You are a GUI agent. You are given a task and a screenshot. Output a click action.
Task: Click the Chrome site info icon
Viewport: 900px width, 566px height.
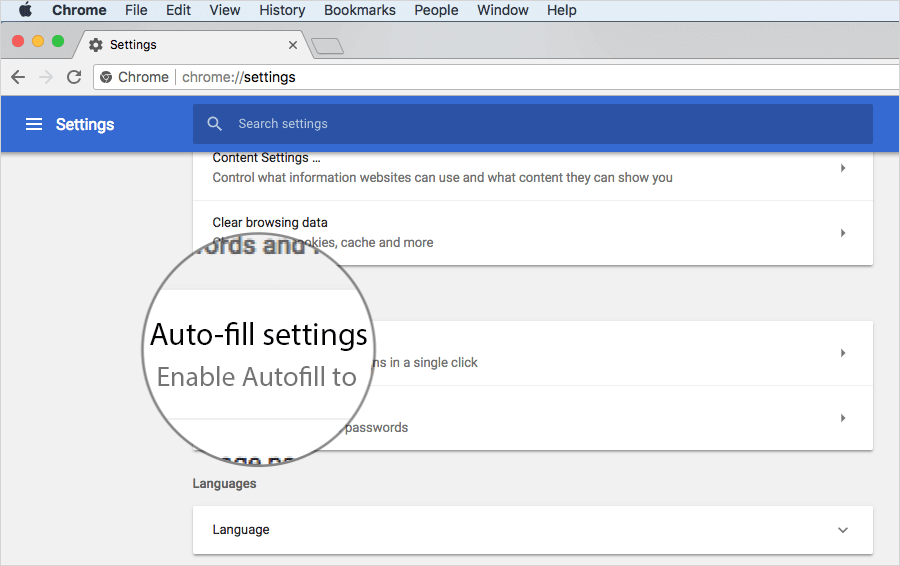point(106,77)
